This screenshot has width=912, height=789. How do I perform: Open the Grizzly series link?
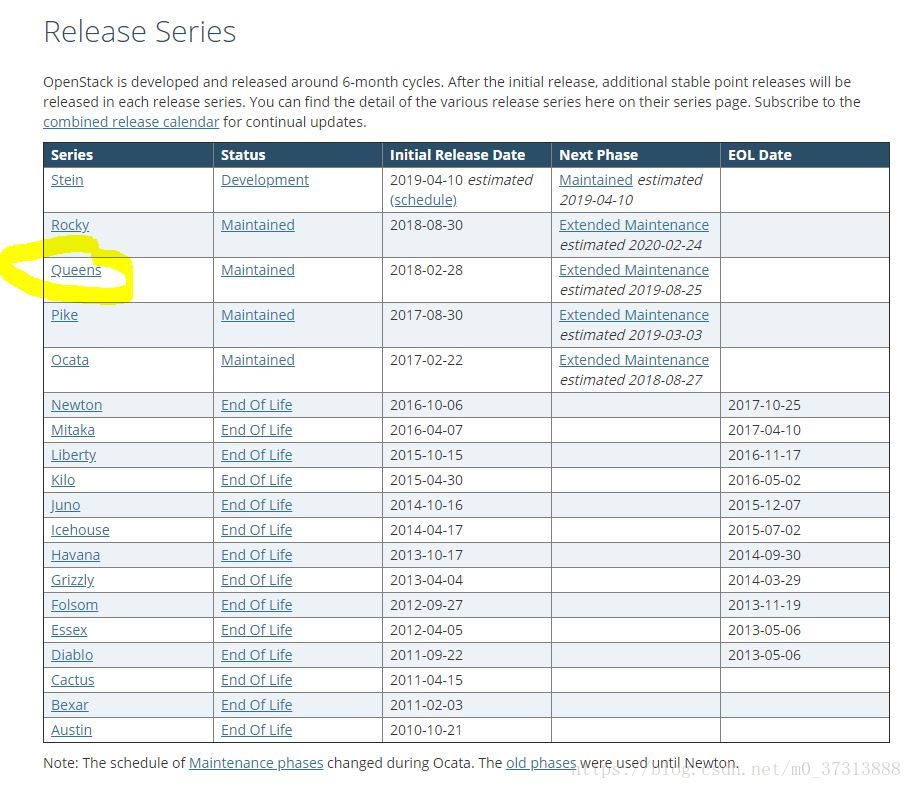(72, 580)
